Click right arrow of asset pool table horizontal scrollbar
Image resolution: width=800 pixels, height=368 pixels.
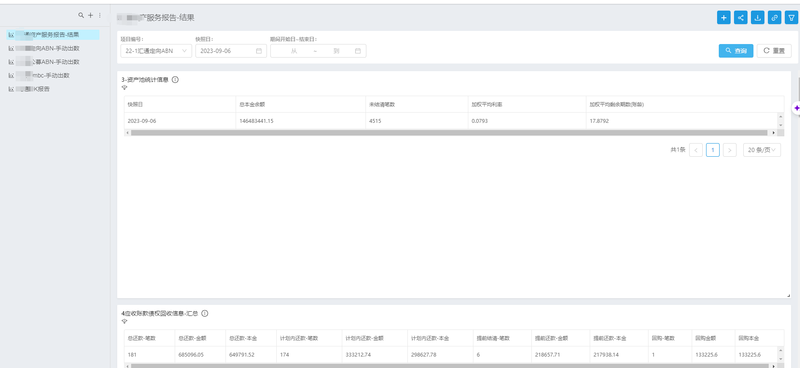pos(773,133)
